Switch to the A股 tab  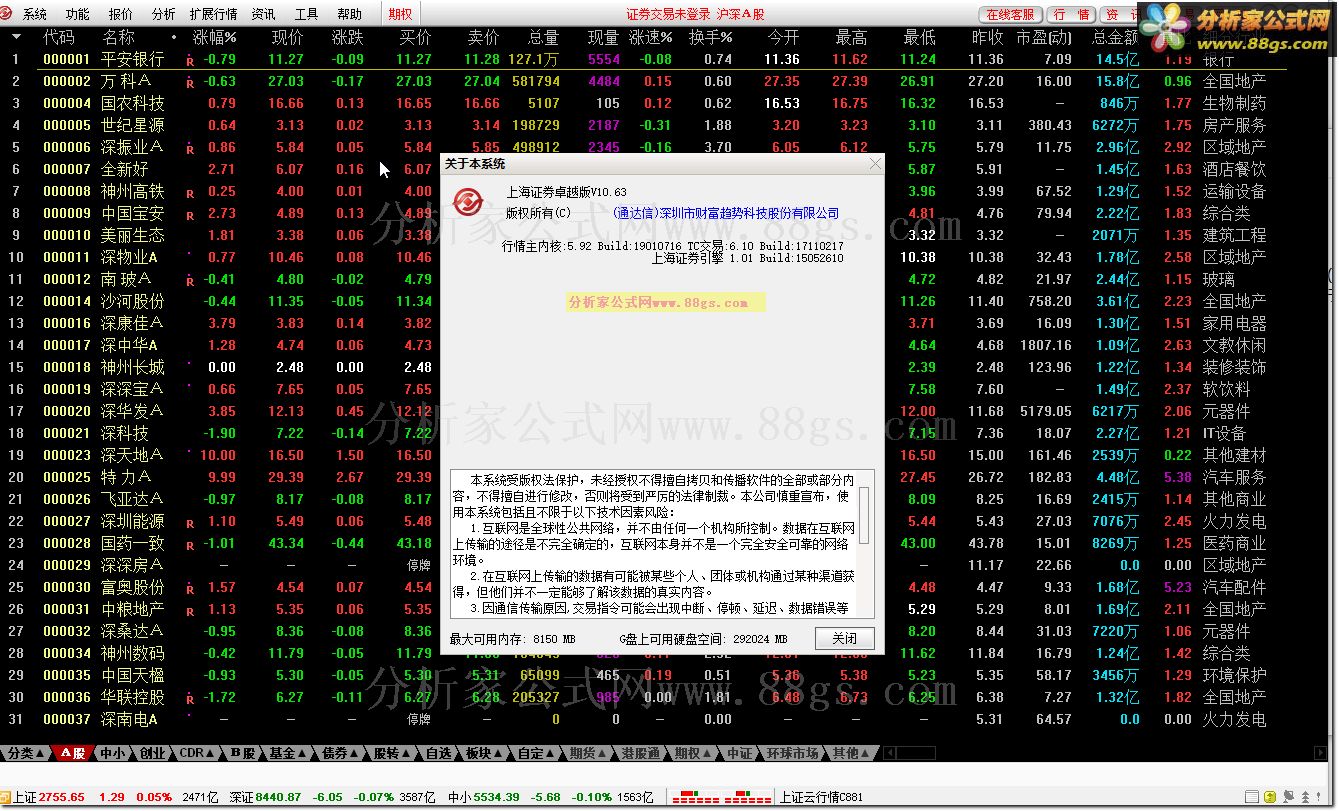click(x=73, y=753)
